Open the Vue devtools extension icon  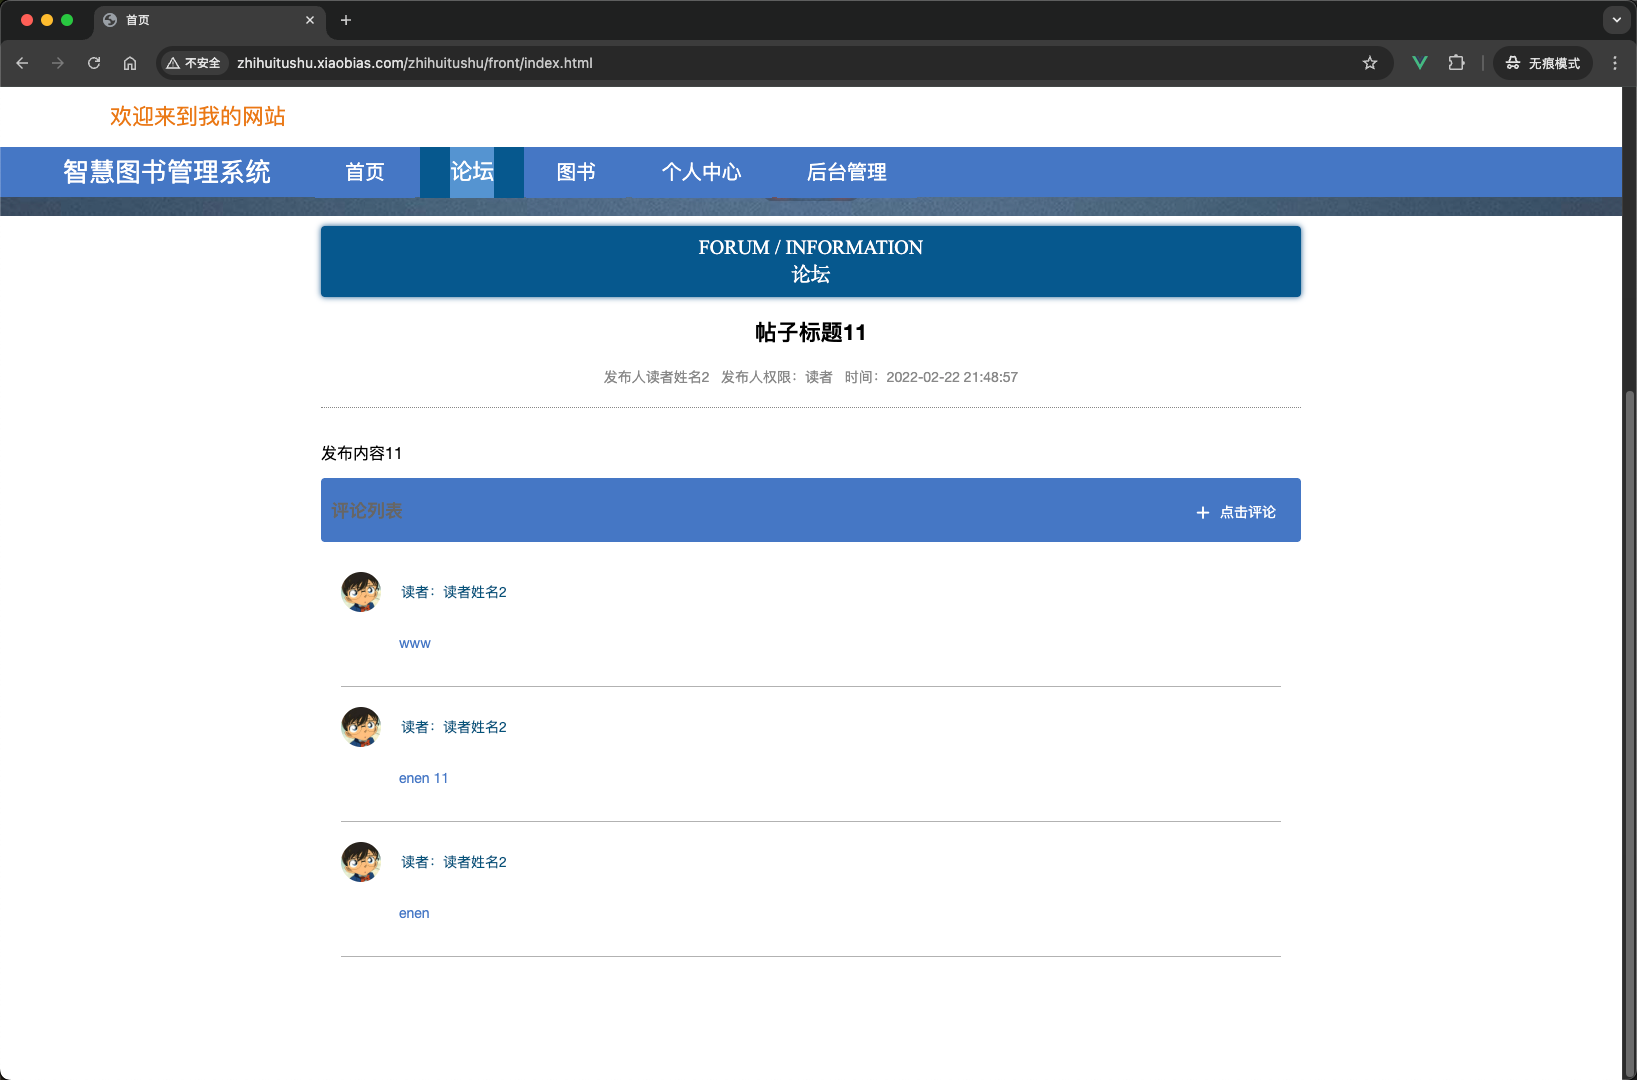point(1420,63)
